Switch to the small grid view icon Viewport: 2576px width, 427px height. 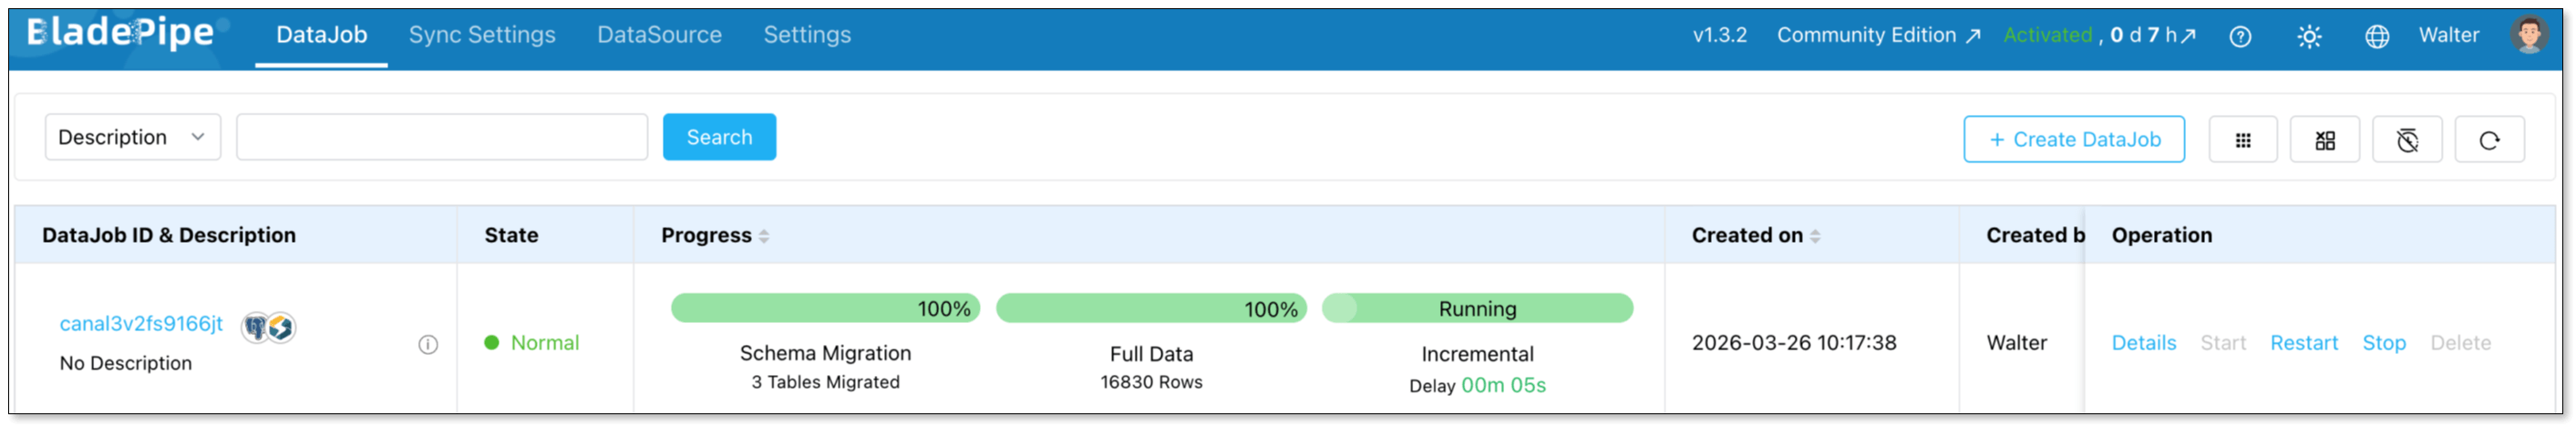coord(2243,140)
